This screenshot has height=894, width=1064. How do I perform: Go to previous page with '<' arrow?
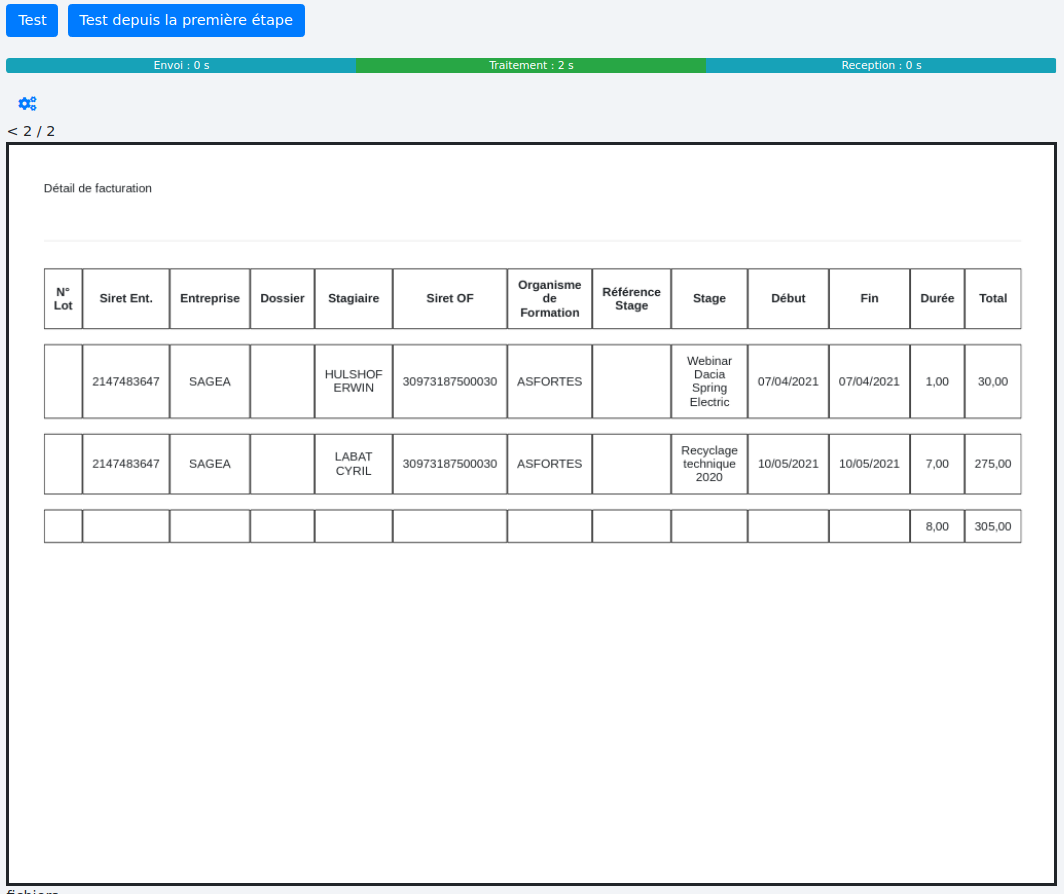[x=12, y=131]
